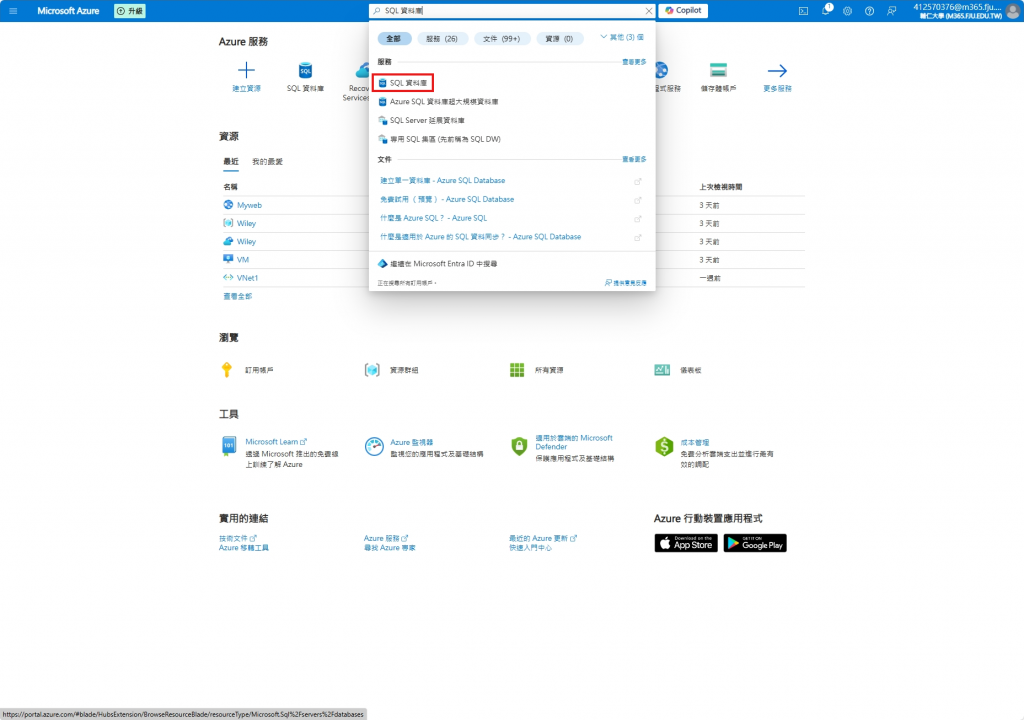Click the VNet1 virtual network icon

(228, 278)
